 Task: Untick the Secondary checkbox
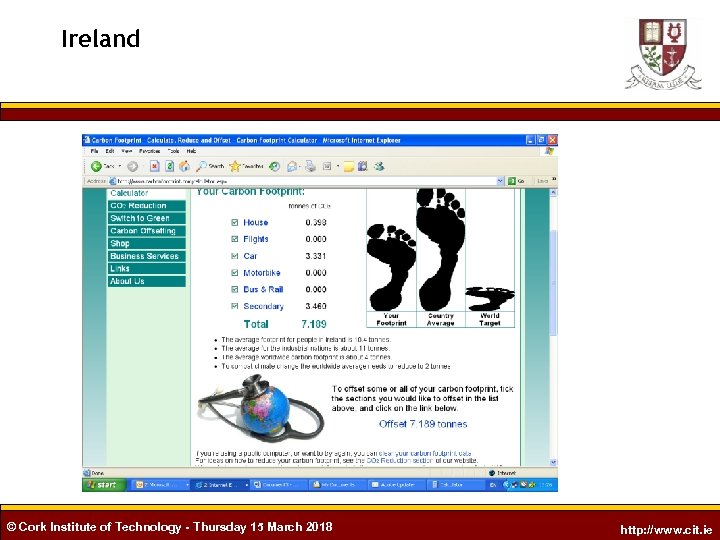pyautogui.click(x=235, y=306)
